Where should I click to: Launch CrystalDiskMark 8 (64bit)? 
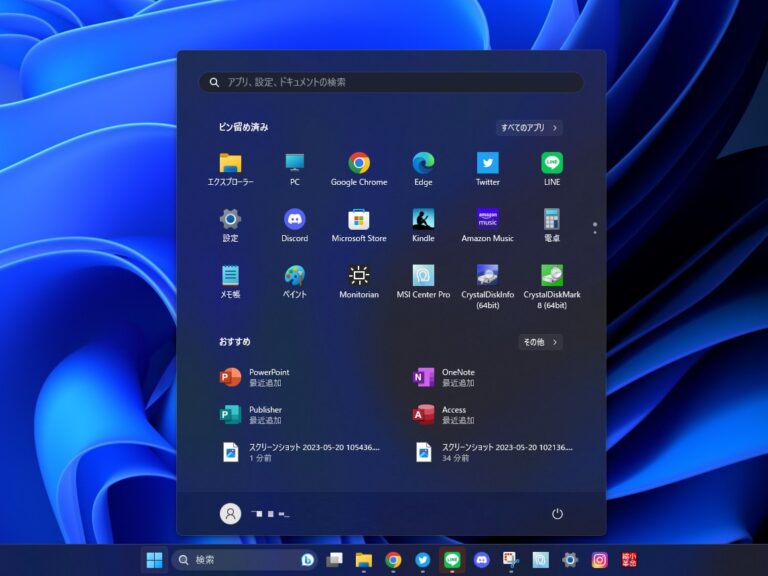[552, 287]
